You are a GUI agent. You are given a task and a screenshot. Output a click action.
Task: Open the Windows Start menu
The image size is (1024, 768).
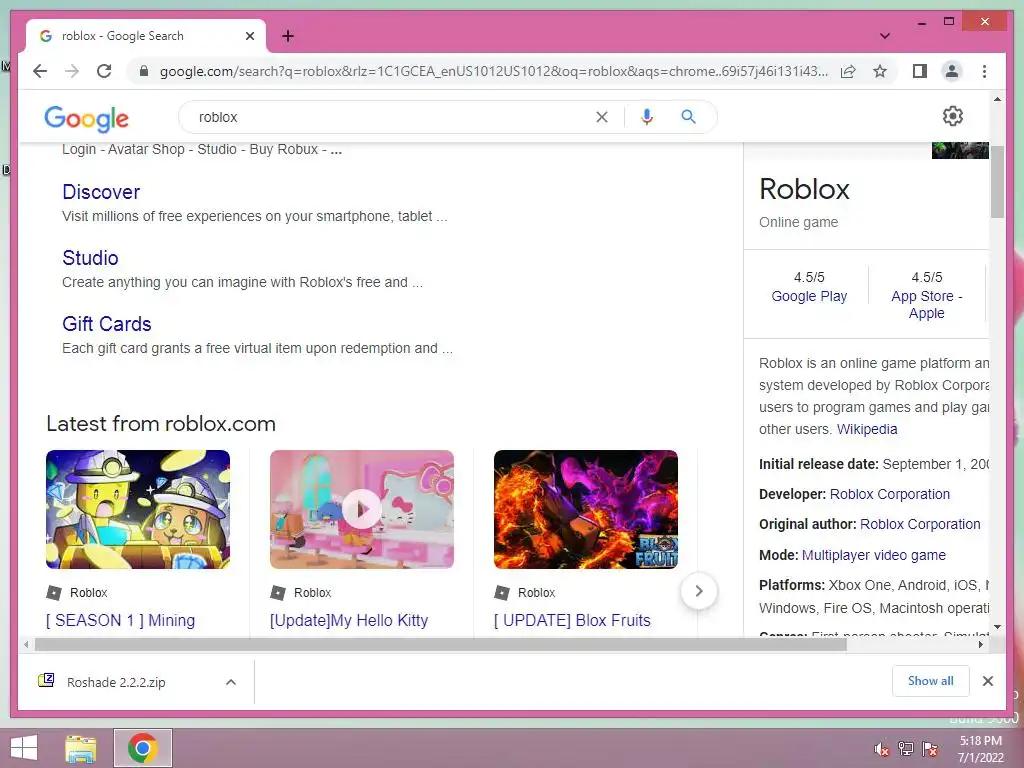pos(24,748)
